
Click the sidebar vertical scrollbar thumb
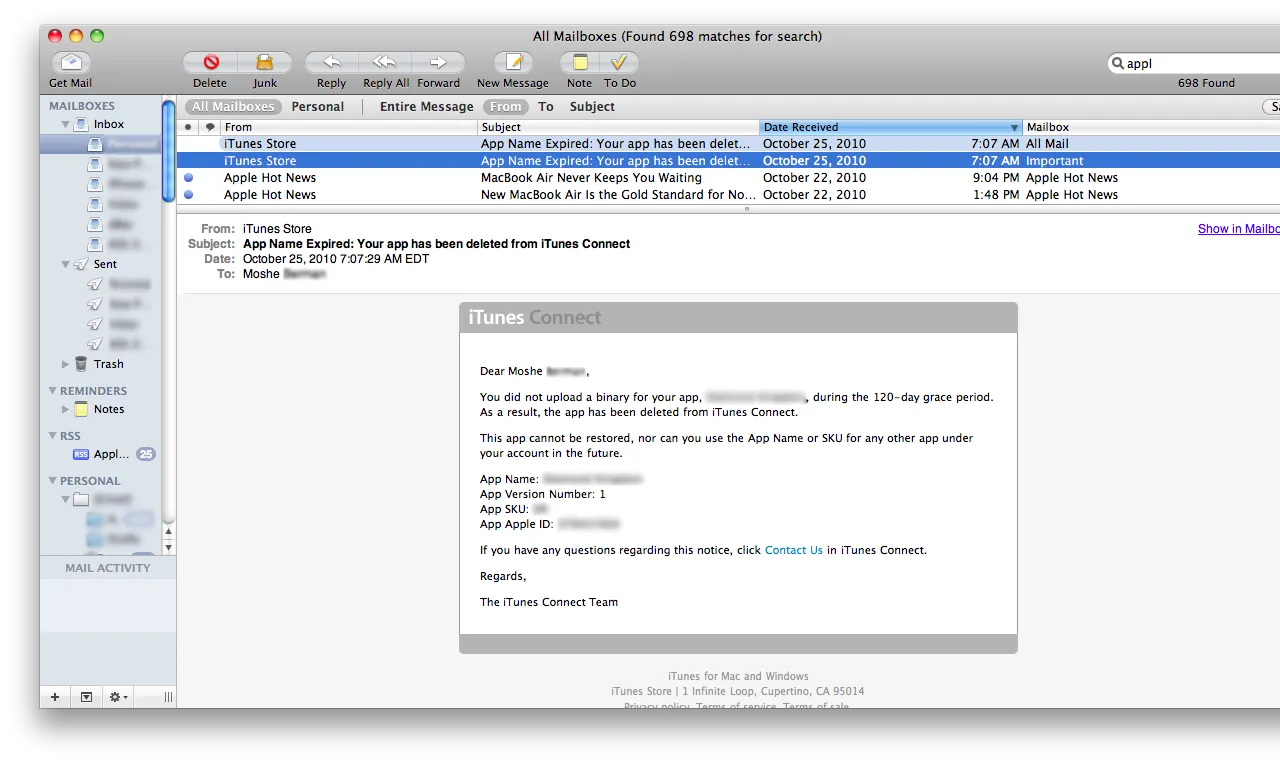click(x=168, y=150)
